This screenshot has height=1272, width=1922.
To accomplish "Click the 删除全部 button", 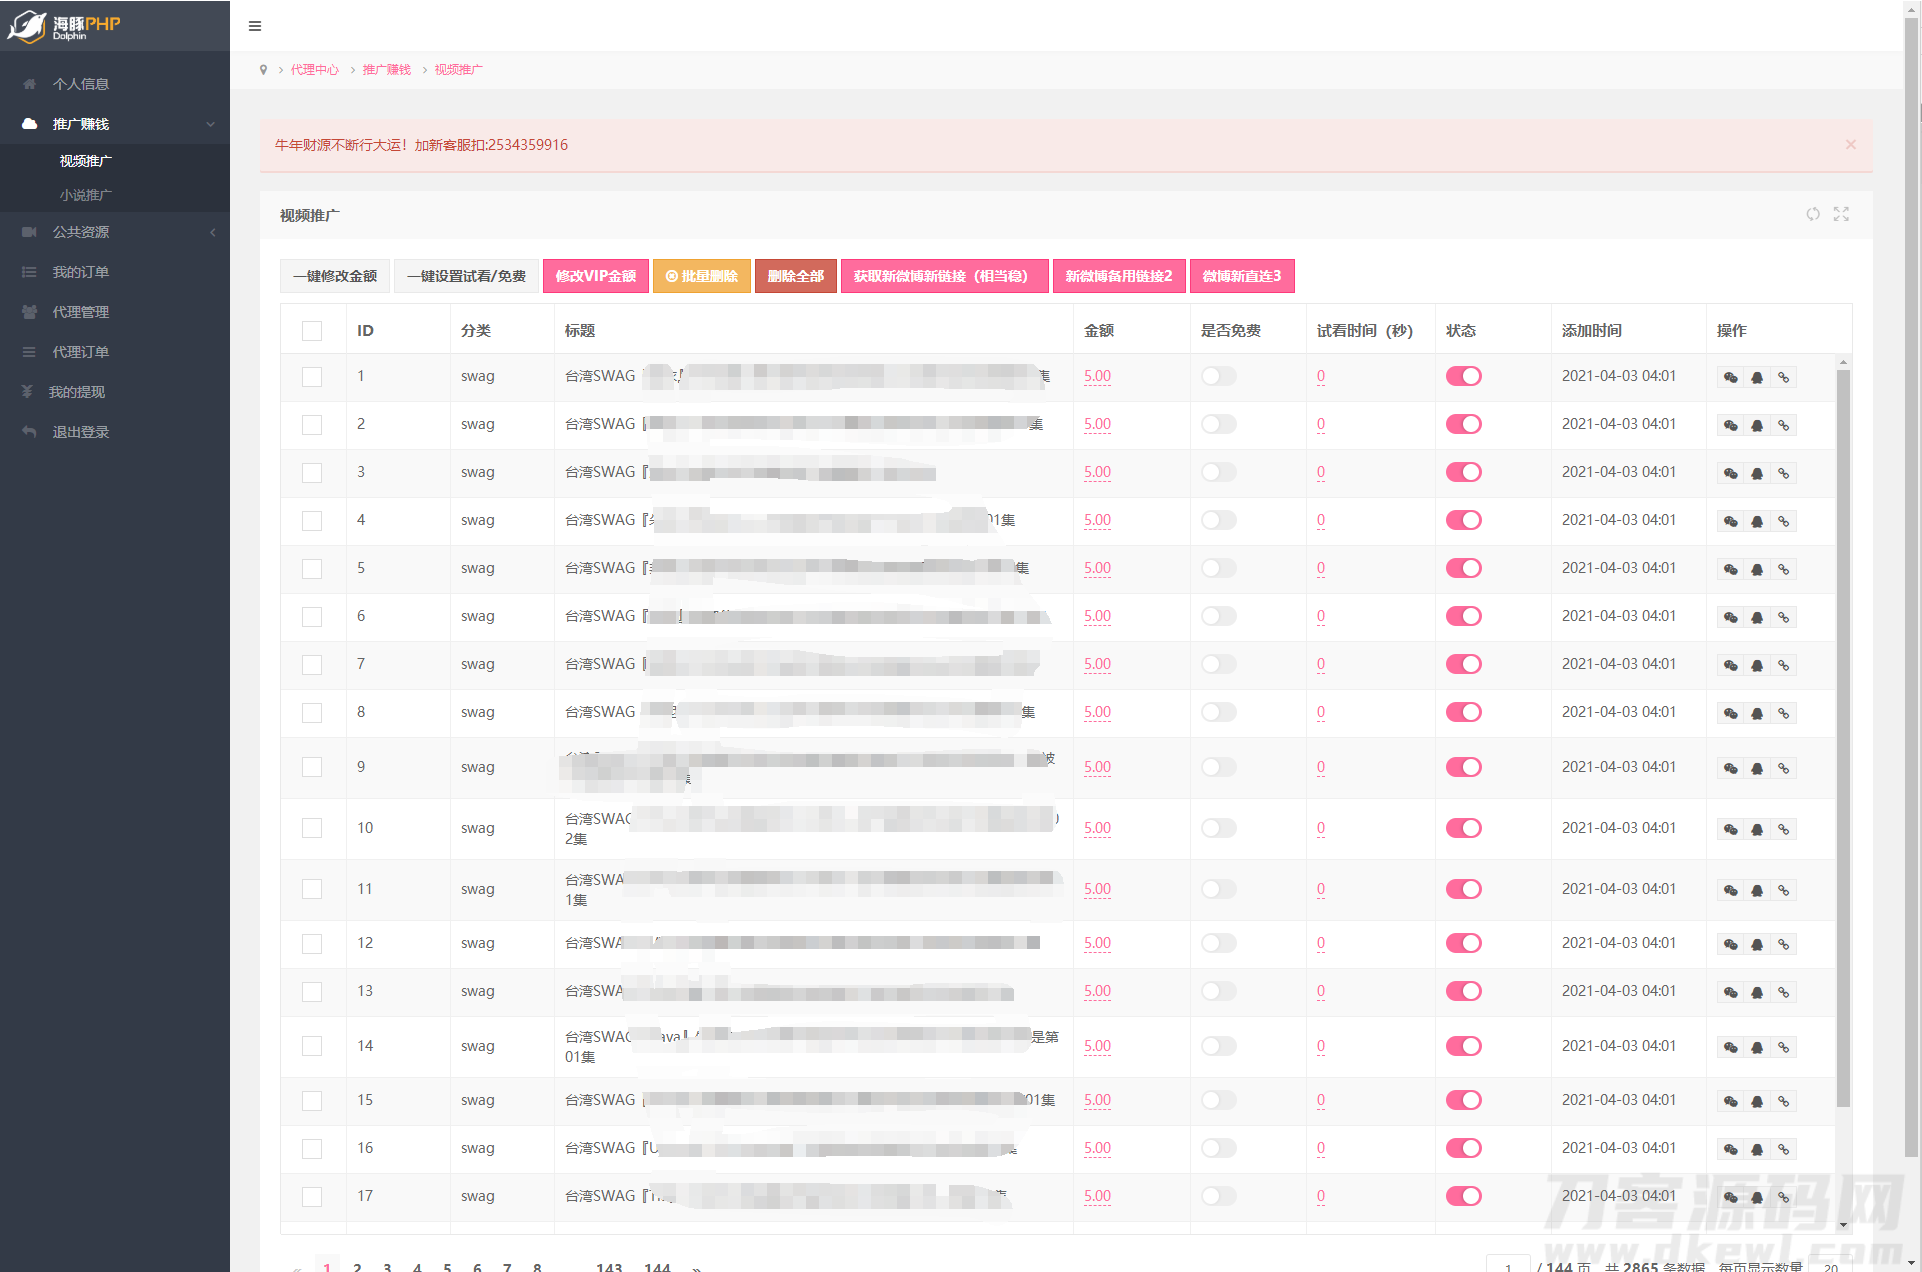I will pos(795,276).
